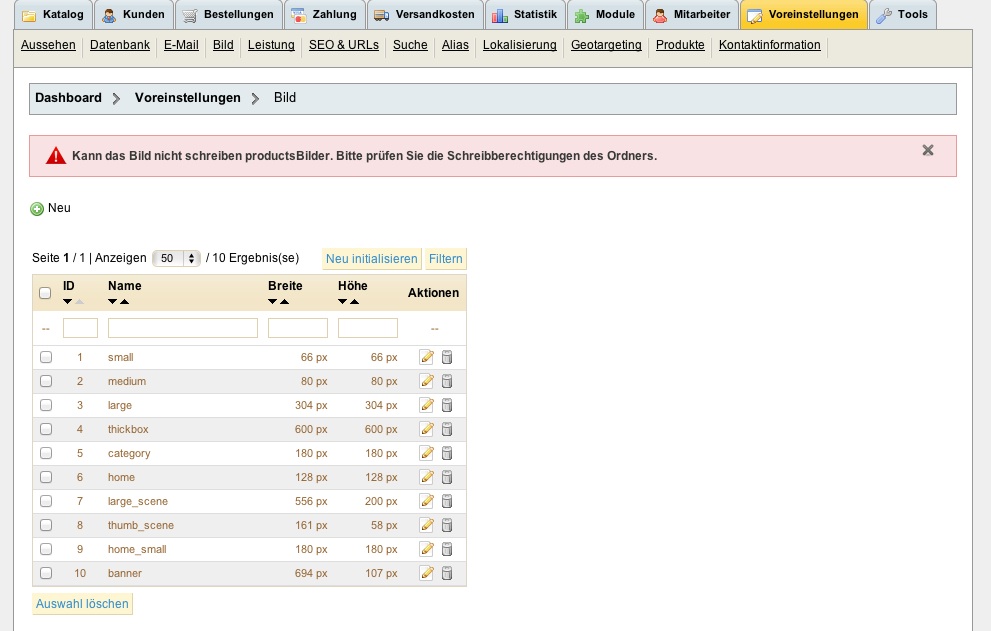991x631 pixels.
Task: Open the Tools tab
Action: [x=903, y=15]
